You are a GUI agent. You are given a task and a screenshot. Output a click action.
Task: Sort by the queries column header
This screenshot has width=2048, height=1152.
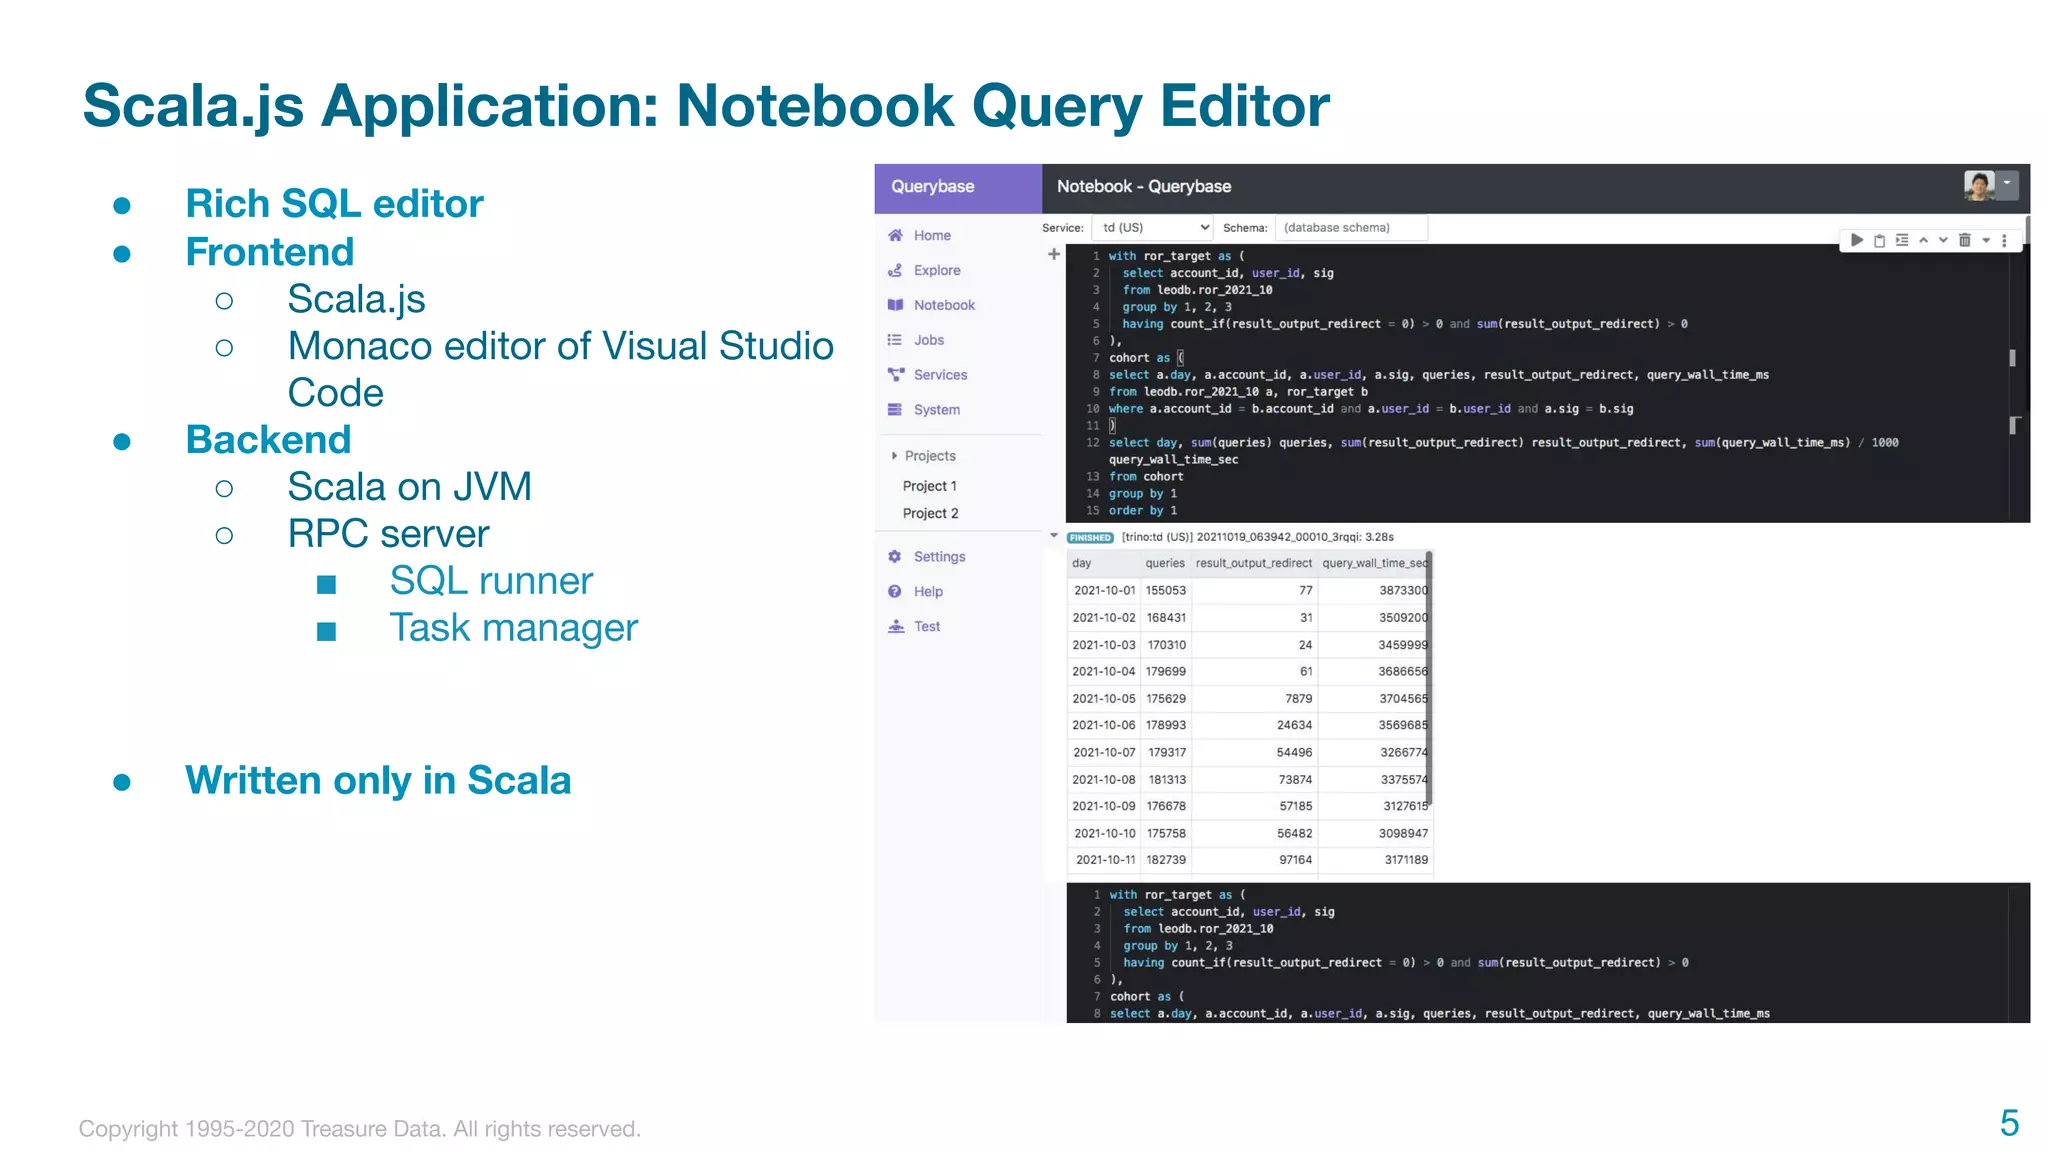click(x=1165, y=563)
